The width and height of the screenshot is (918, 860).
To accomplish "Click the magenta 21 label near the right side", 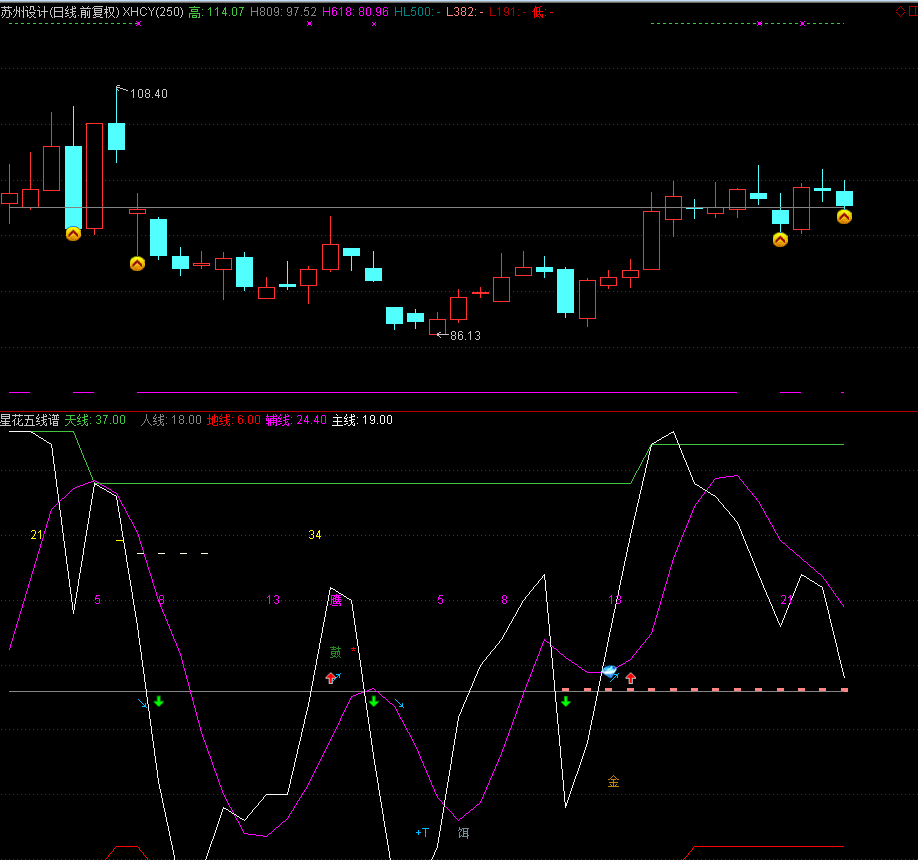I will click(x=787, y=599).
